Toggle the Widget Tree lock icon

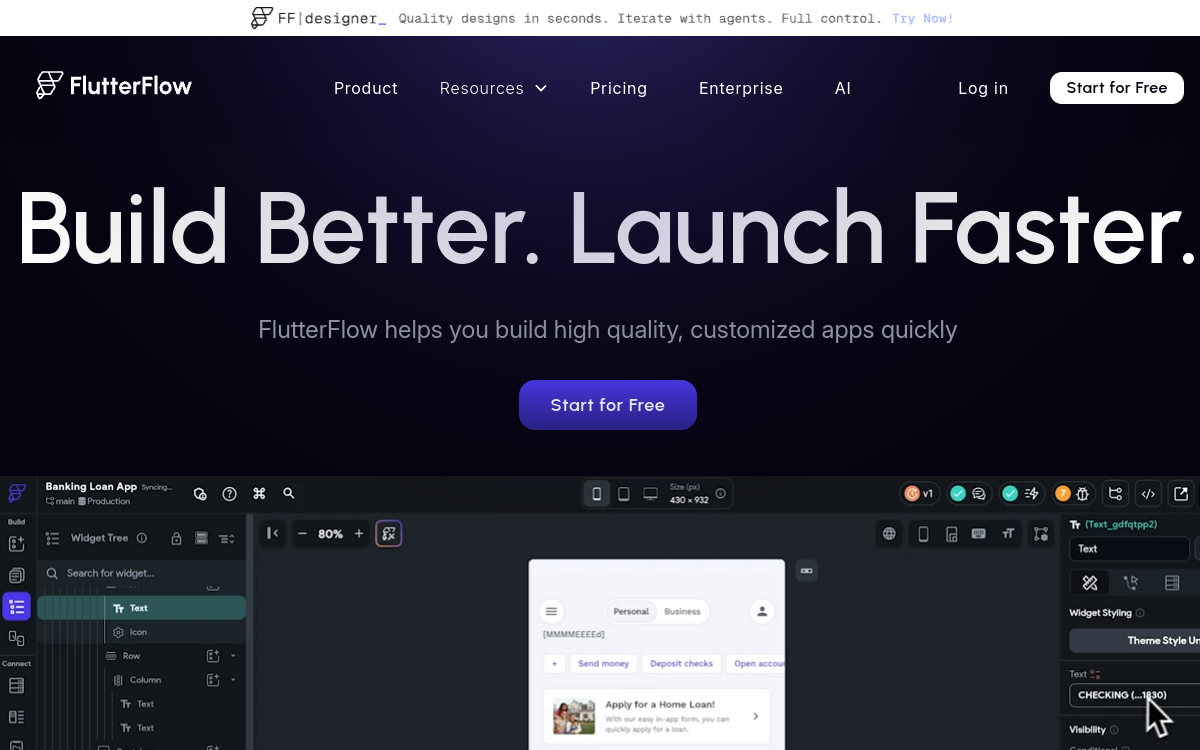[x=176, y=538]
